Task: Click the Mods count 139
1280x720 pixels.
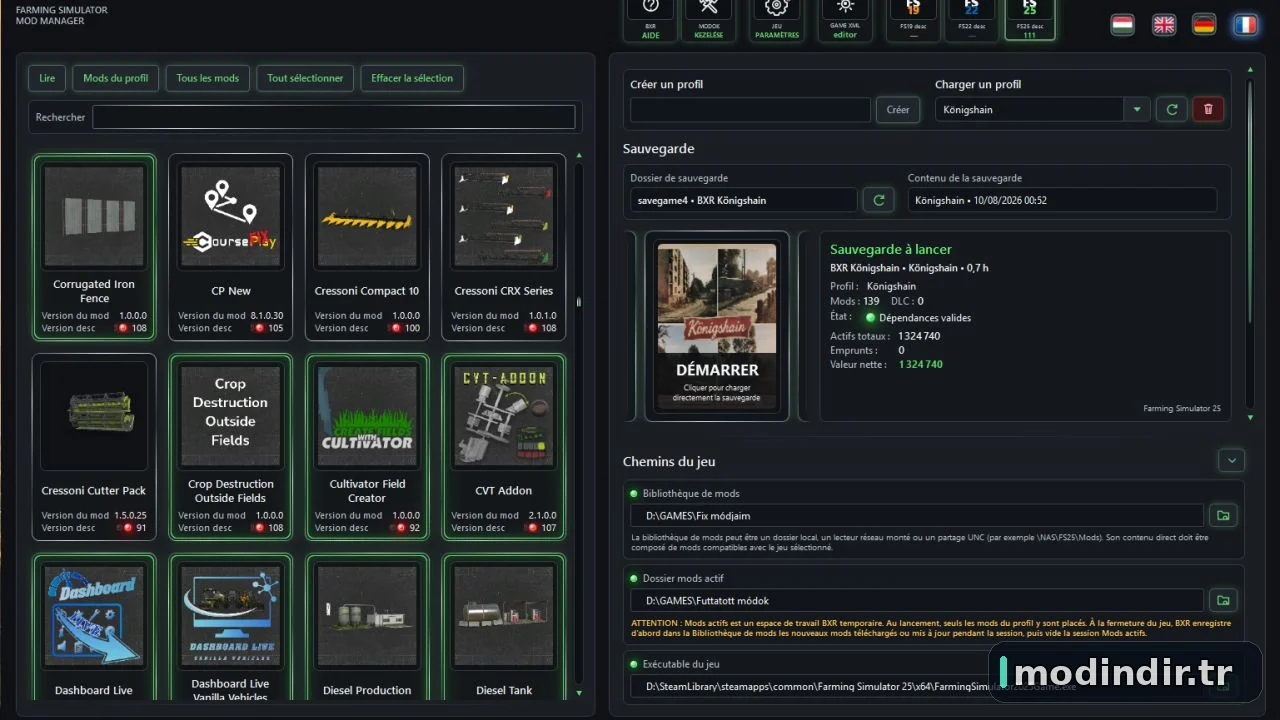Action: click(x=871, y=301)
